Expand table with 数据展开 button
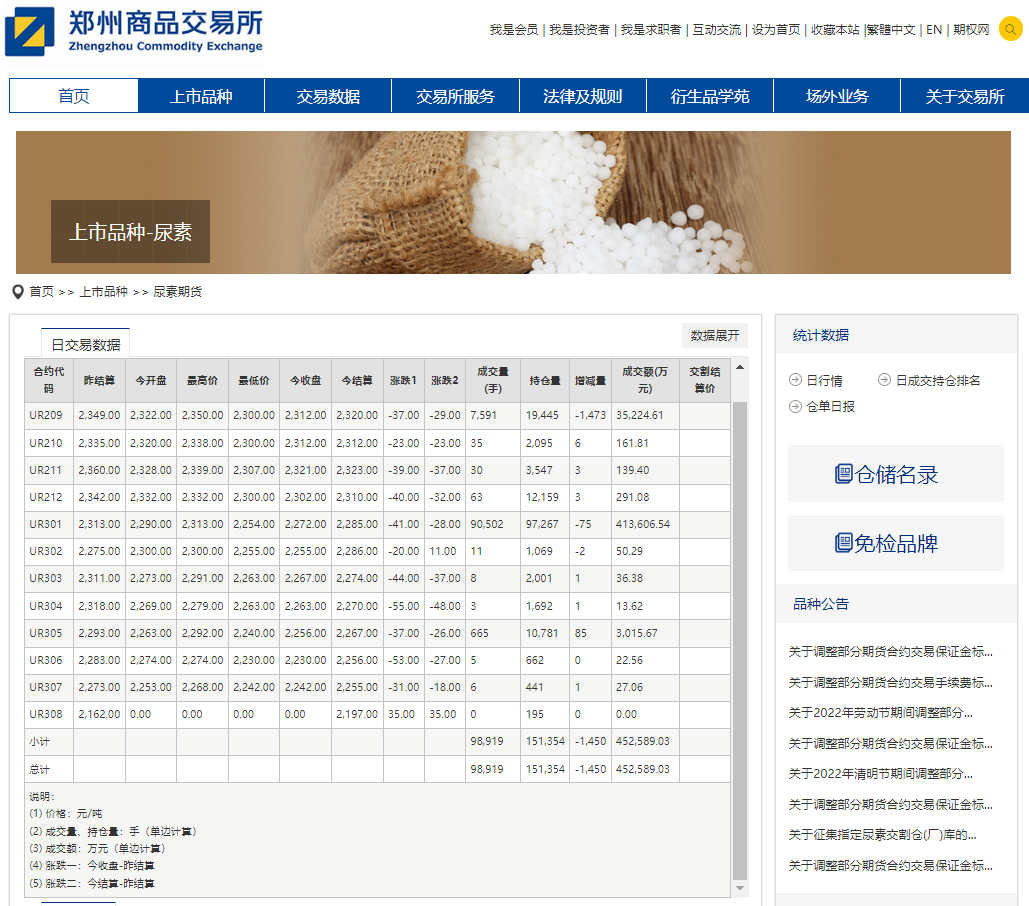 [714, 335]
